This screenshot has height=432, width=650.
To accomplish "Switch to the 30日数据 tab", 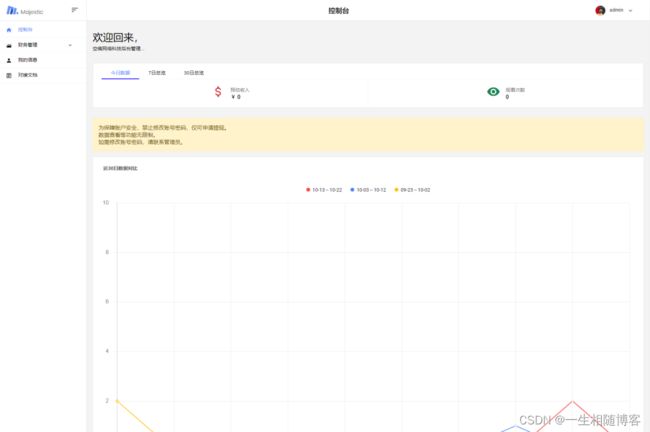I will [194, 73].
